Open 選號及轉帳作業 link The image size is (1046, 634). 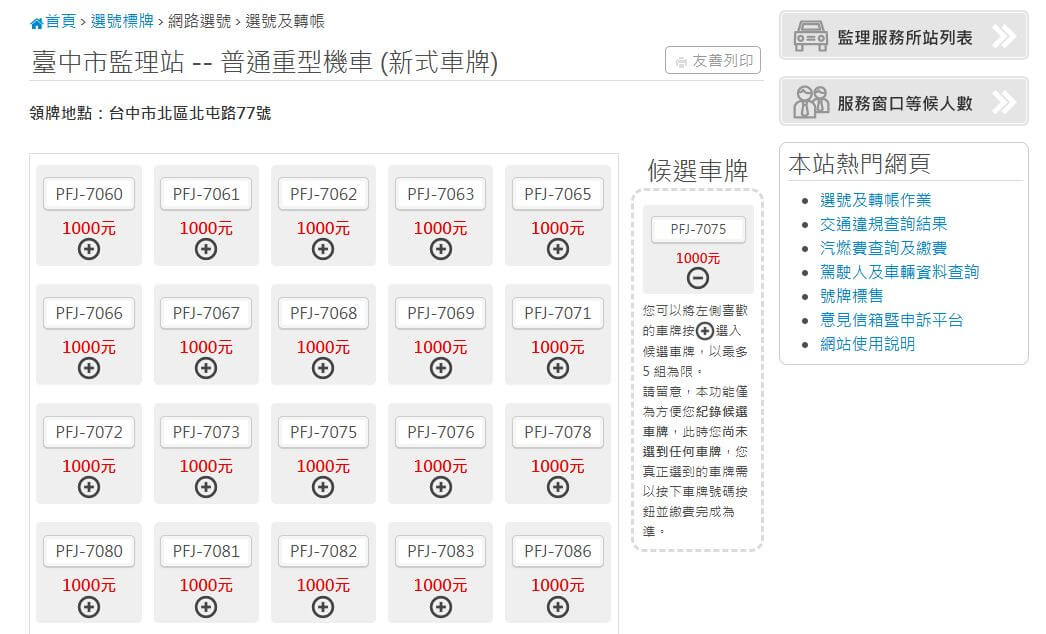(875, 200)
